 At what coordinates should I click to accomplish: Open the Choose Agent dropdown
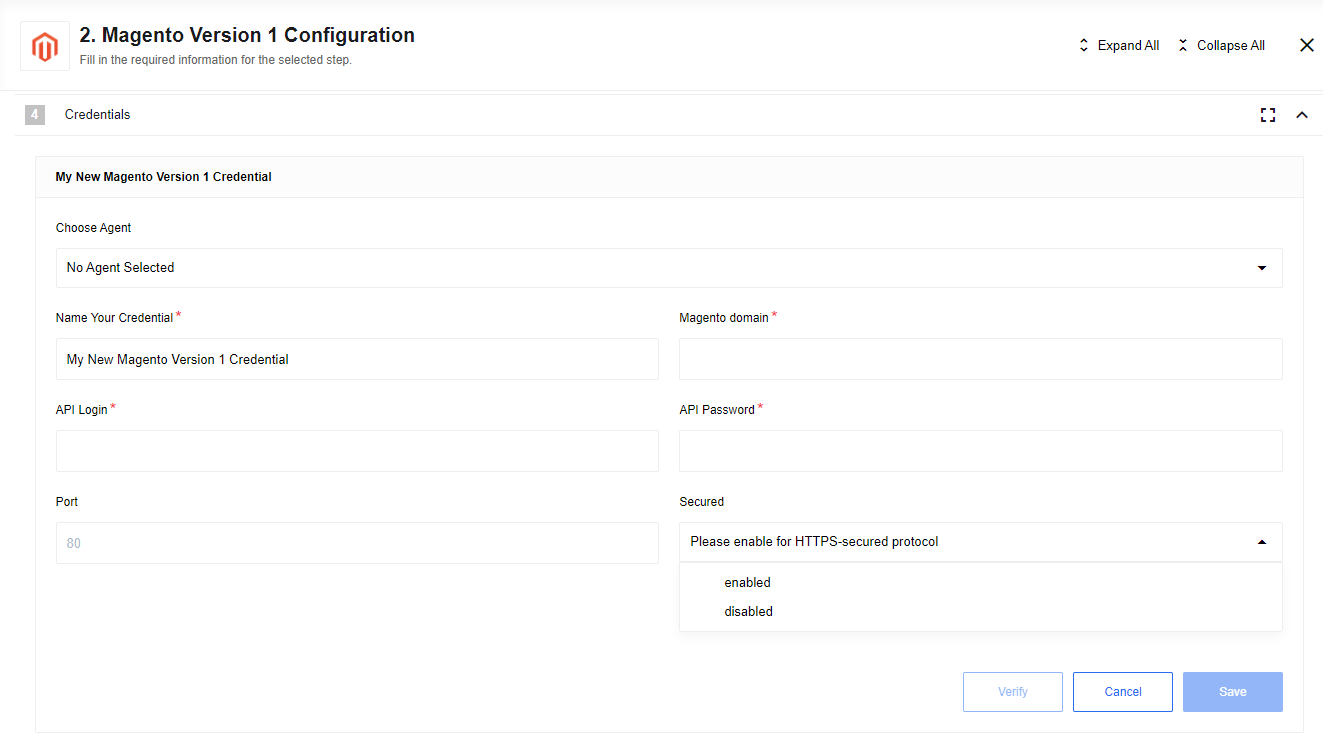click(x=669, y=268)
